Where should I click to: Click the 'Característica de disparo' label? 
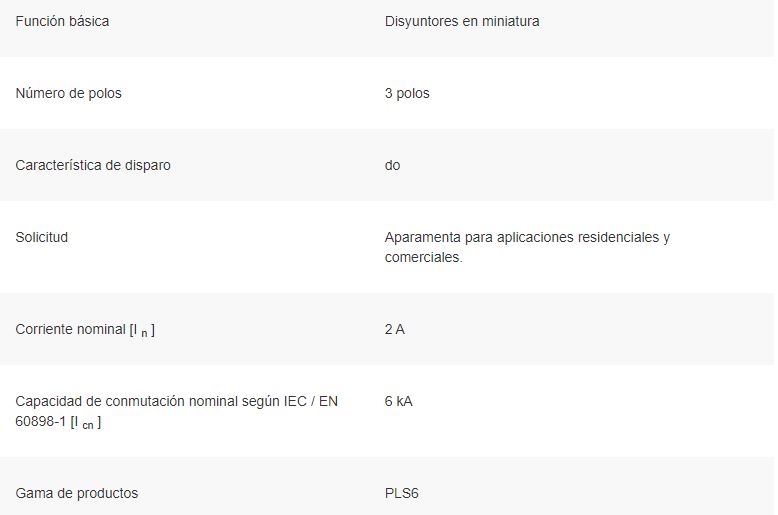click(93, 165)
